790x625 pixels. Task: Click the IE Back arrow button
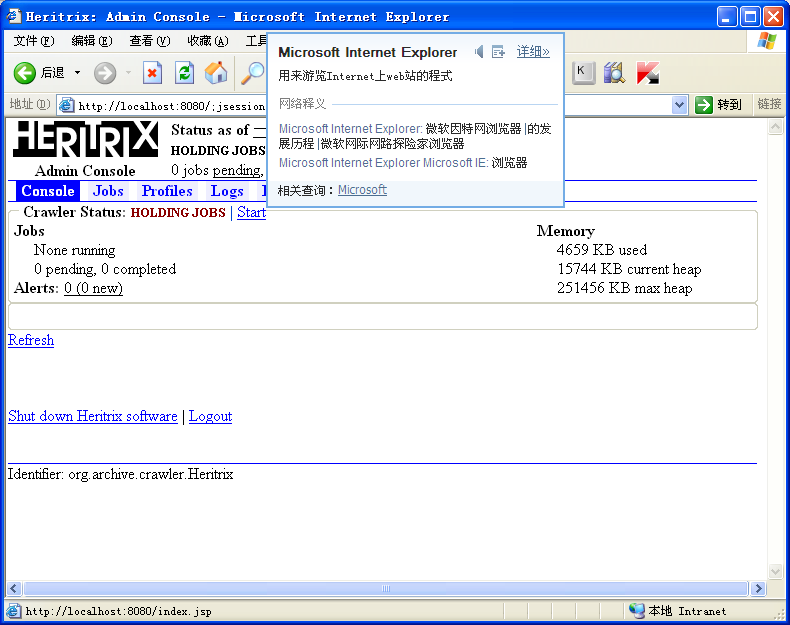pyautogui.click(x=24, y=74)
